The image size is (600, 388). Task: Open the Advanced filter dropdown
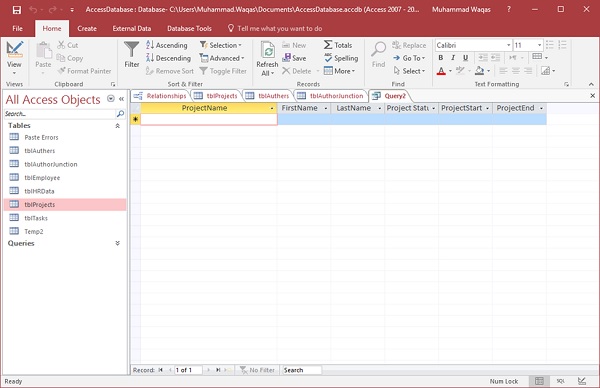point(222,58)
